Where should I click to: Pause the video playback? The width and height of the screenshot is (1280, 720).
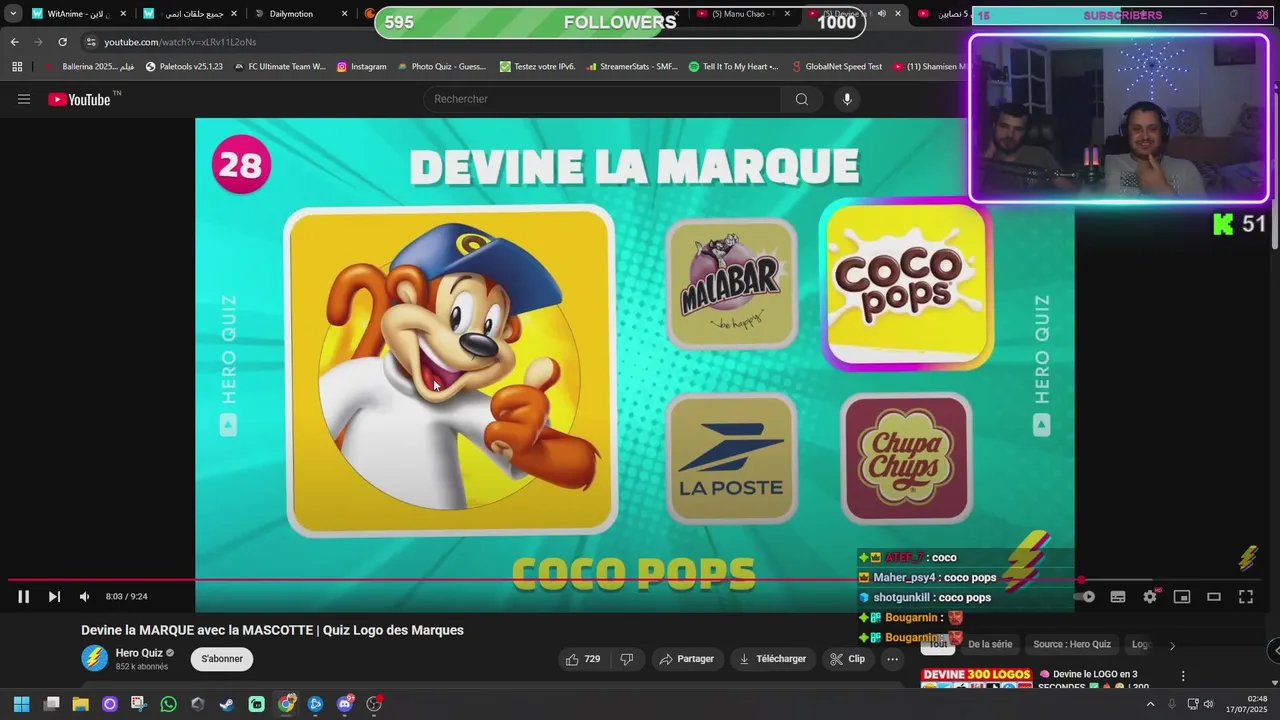23,597
